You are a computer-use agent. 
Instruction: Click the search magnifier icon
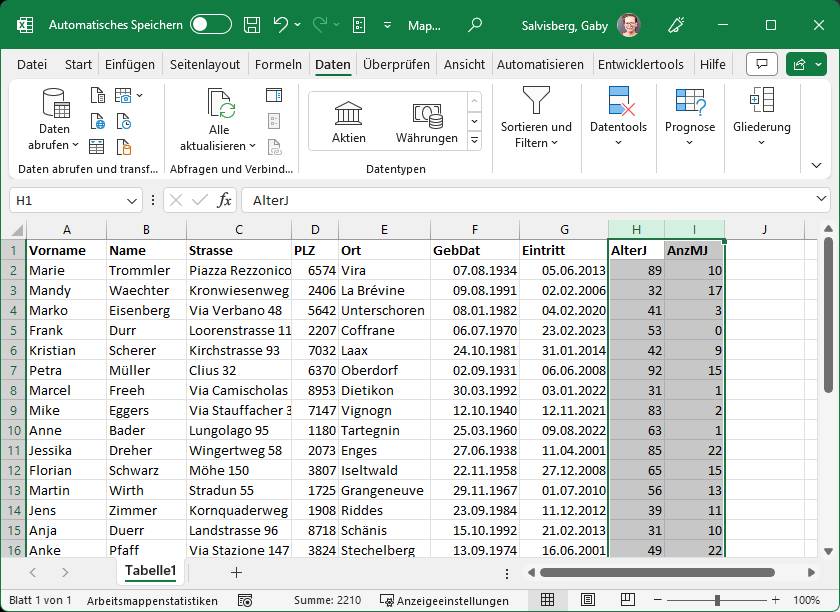point(475,25)
